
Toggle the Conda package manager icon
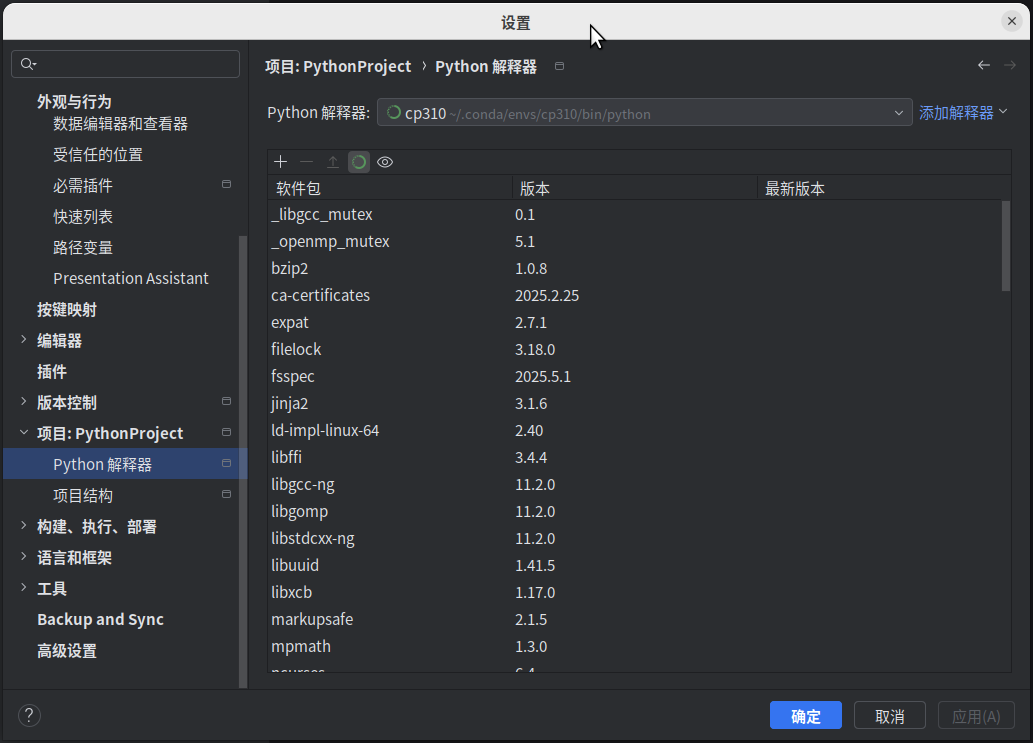359,162
